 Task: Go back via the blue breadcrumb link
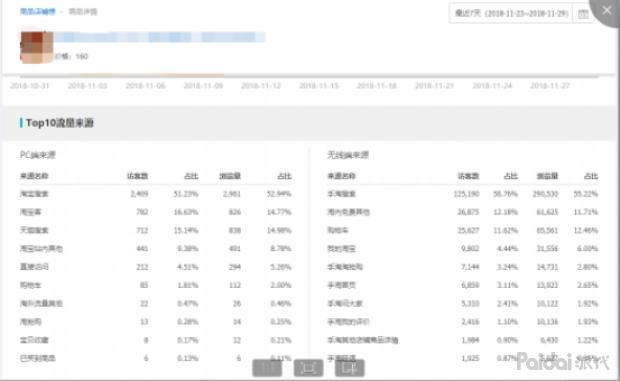pos(38,11)
